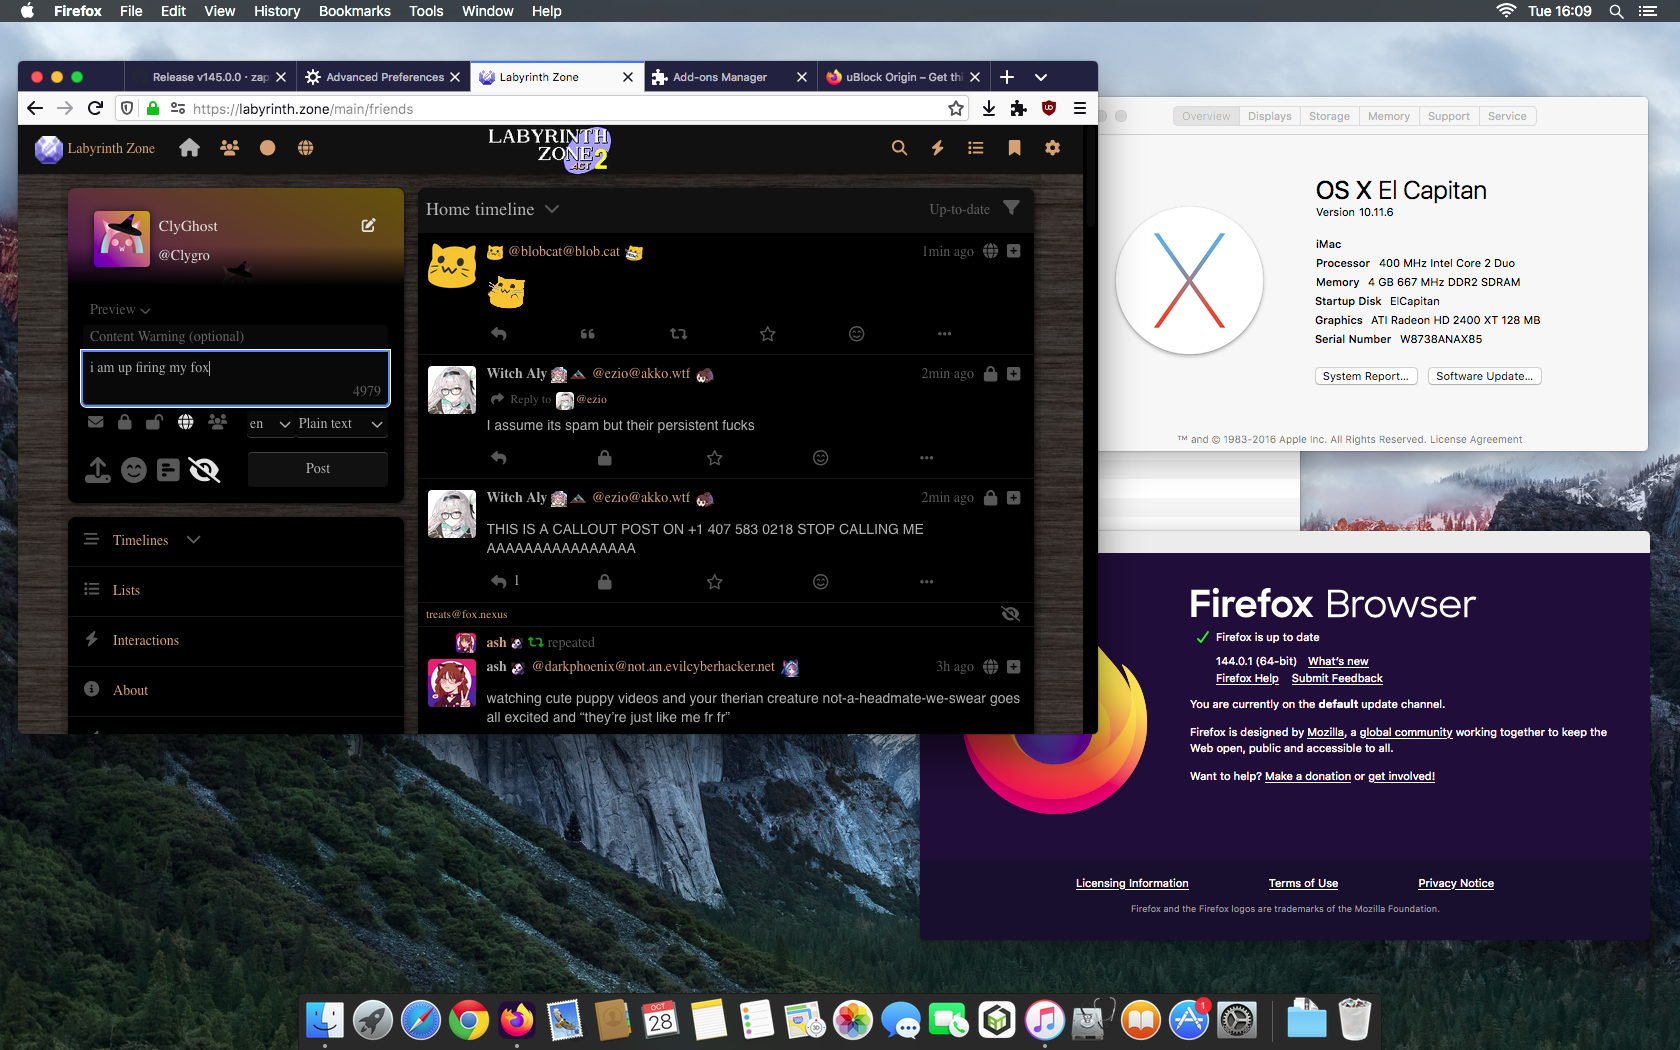Toggle hidden-status eye icon on treats@fox.nexus row
The width and height of the screenshot is (1680, 1050).
[x=1010, y=614]
